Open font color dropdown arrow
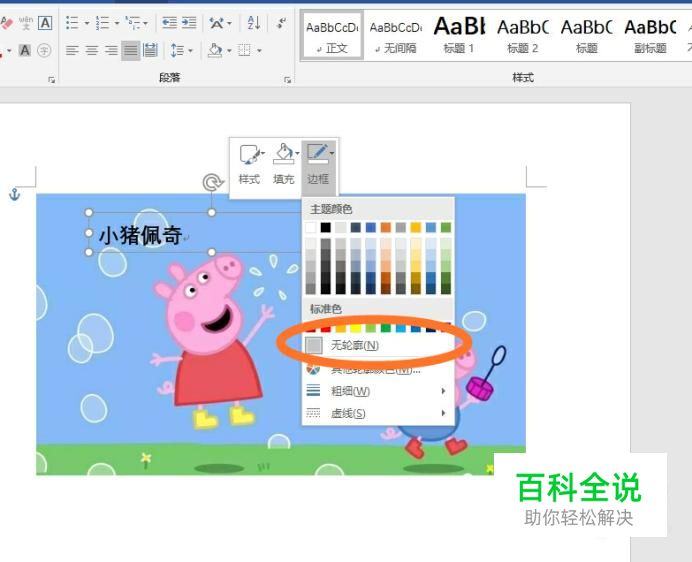This screenshot has width=692, height=562. [x=9, y=51]
